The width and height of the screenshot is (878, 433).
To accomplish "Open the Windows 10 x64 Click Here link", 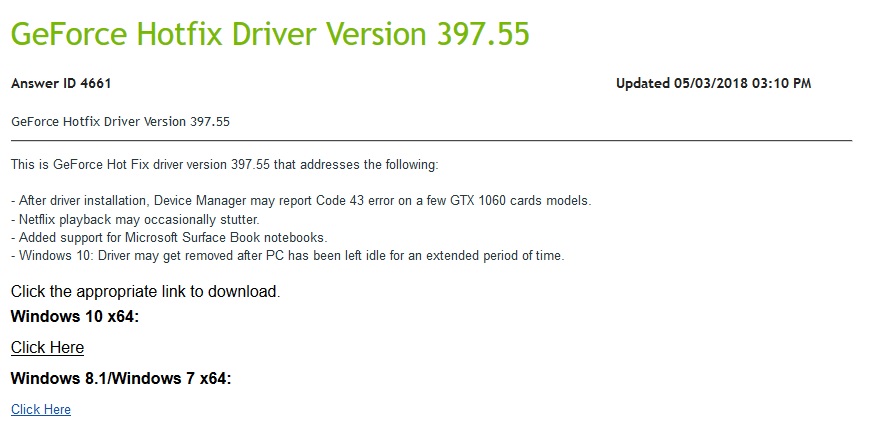I will coord(47,347).
